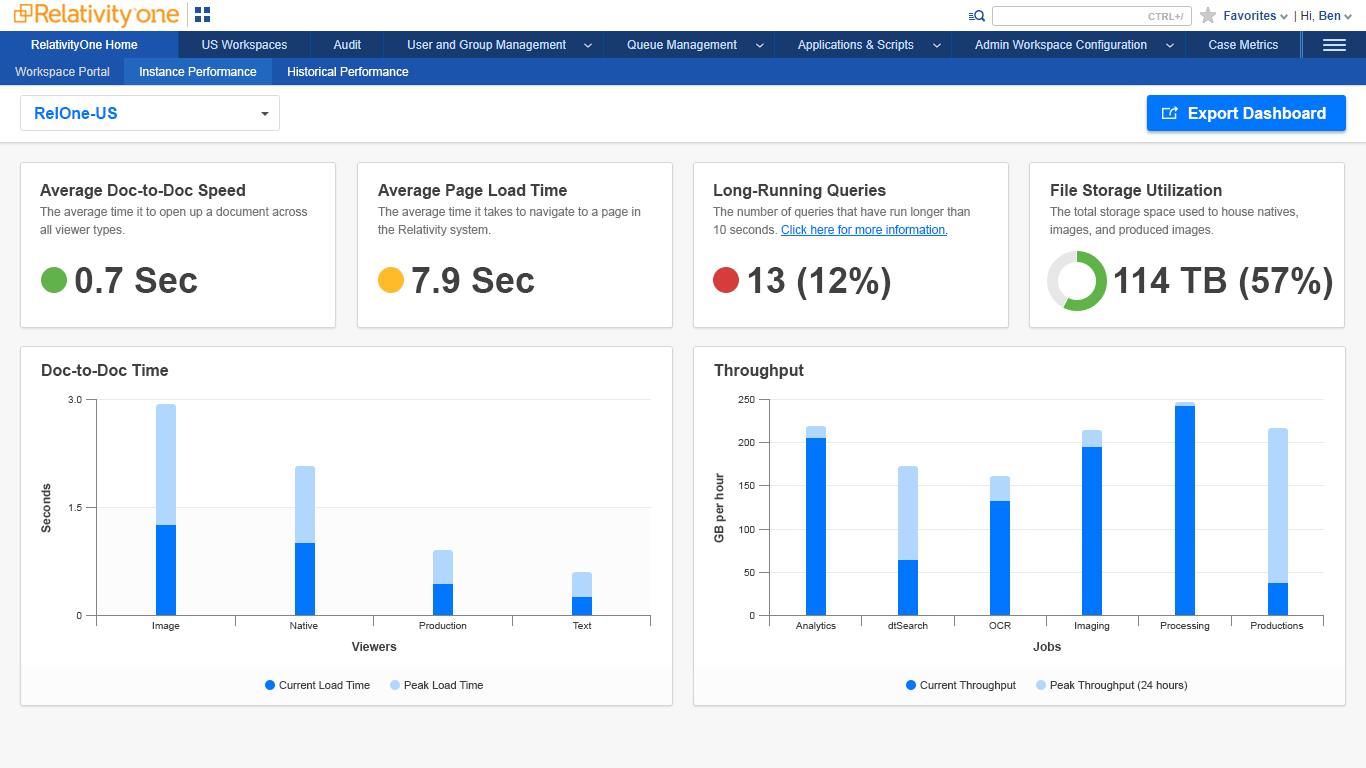Viewport: 1366px width, 768px height.
Task: Click 'Average Page Load Time' card heading
Action: 473,190
